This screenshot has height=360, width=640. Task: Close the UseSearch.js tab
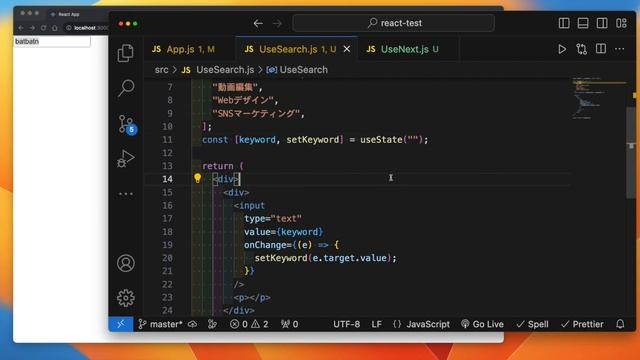click(x=347, y=49)
